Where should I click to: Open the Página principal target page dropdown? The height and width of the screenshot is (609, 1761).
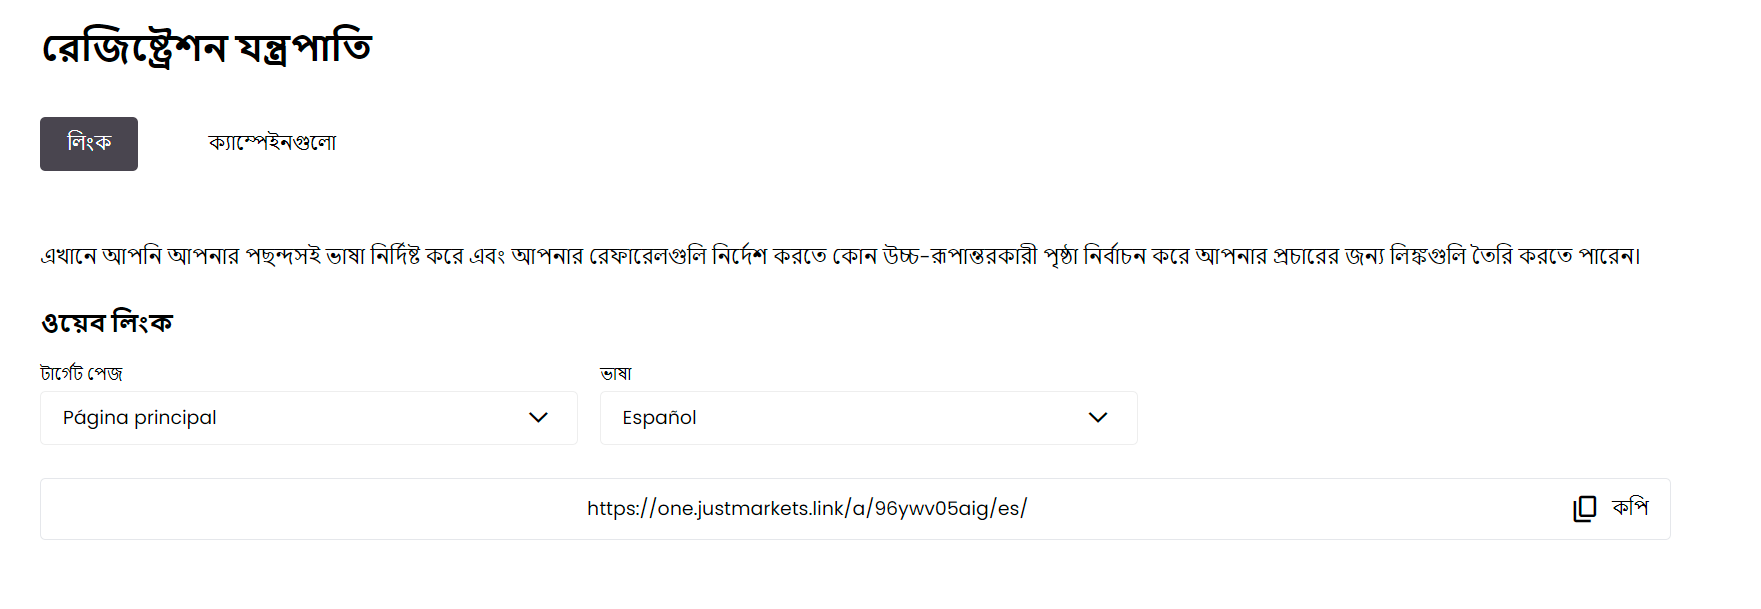coord(309,418)
